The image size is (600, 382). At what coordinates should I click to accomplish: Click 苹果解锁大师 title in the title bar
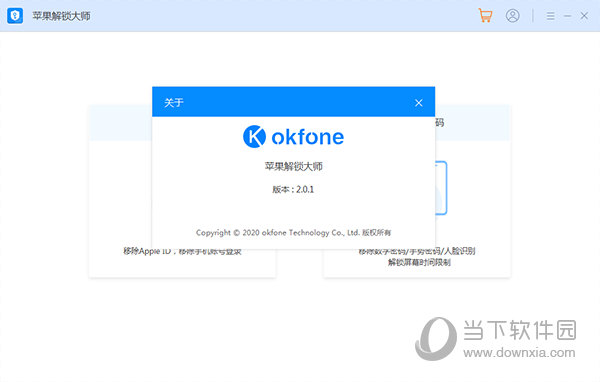coord(61,16)
